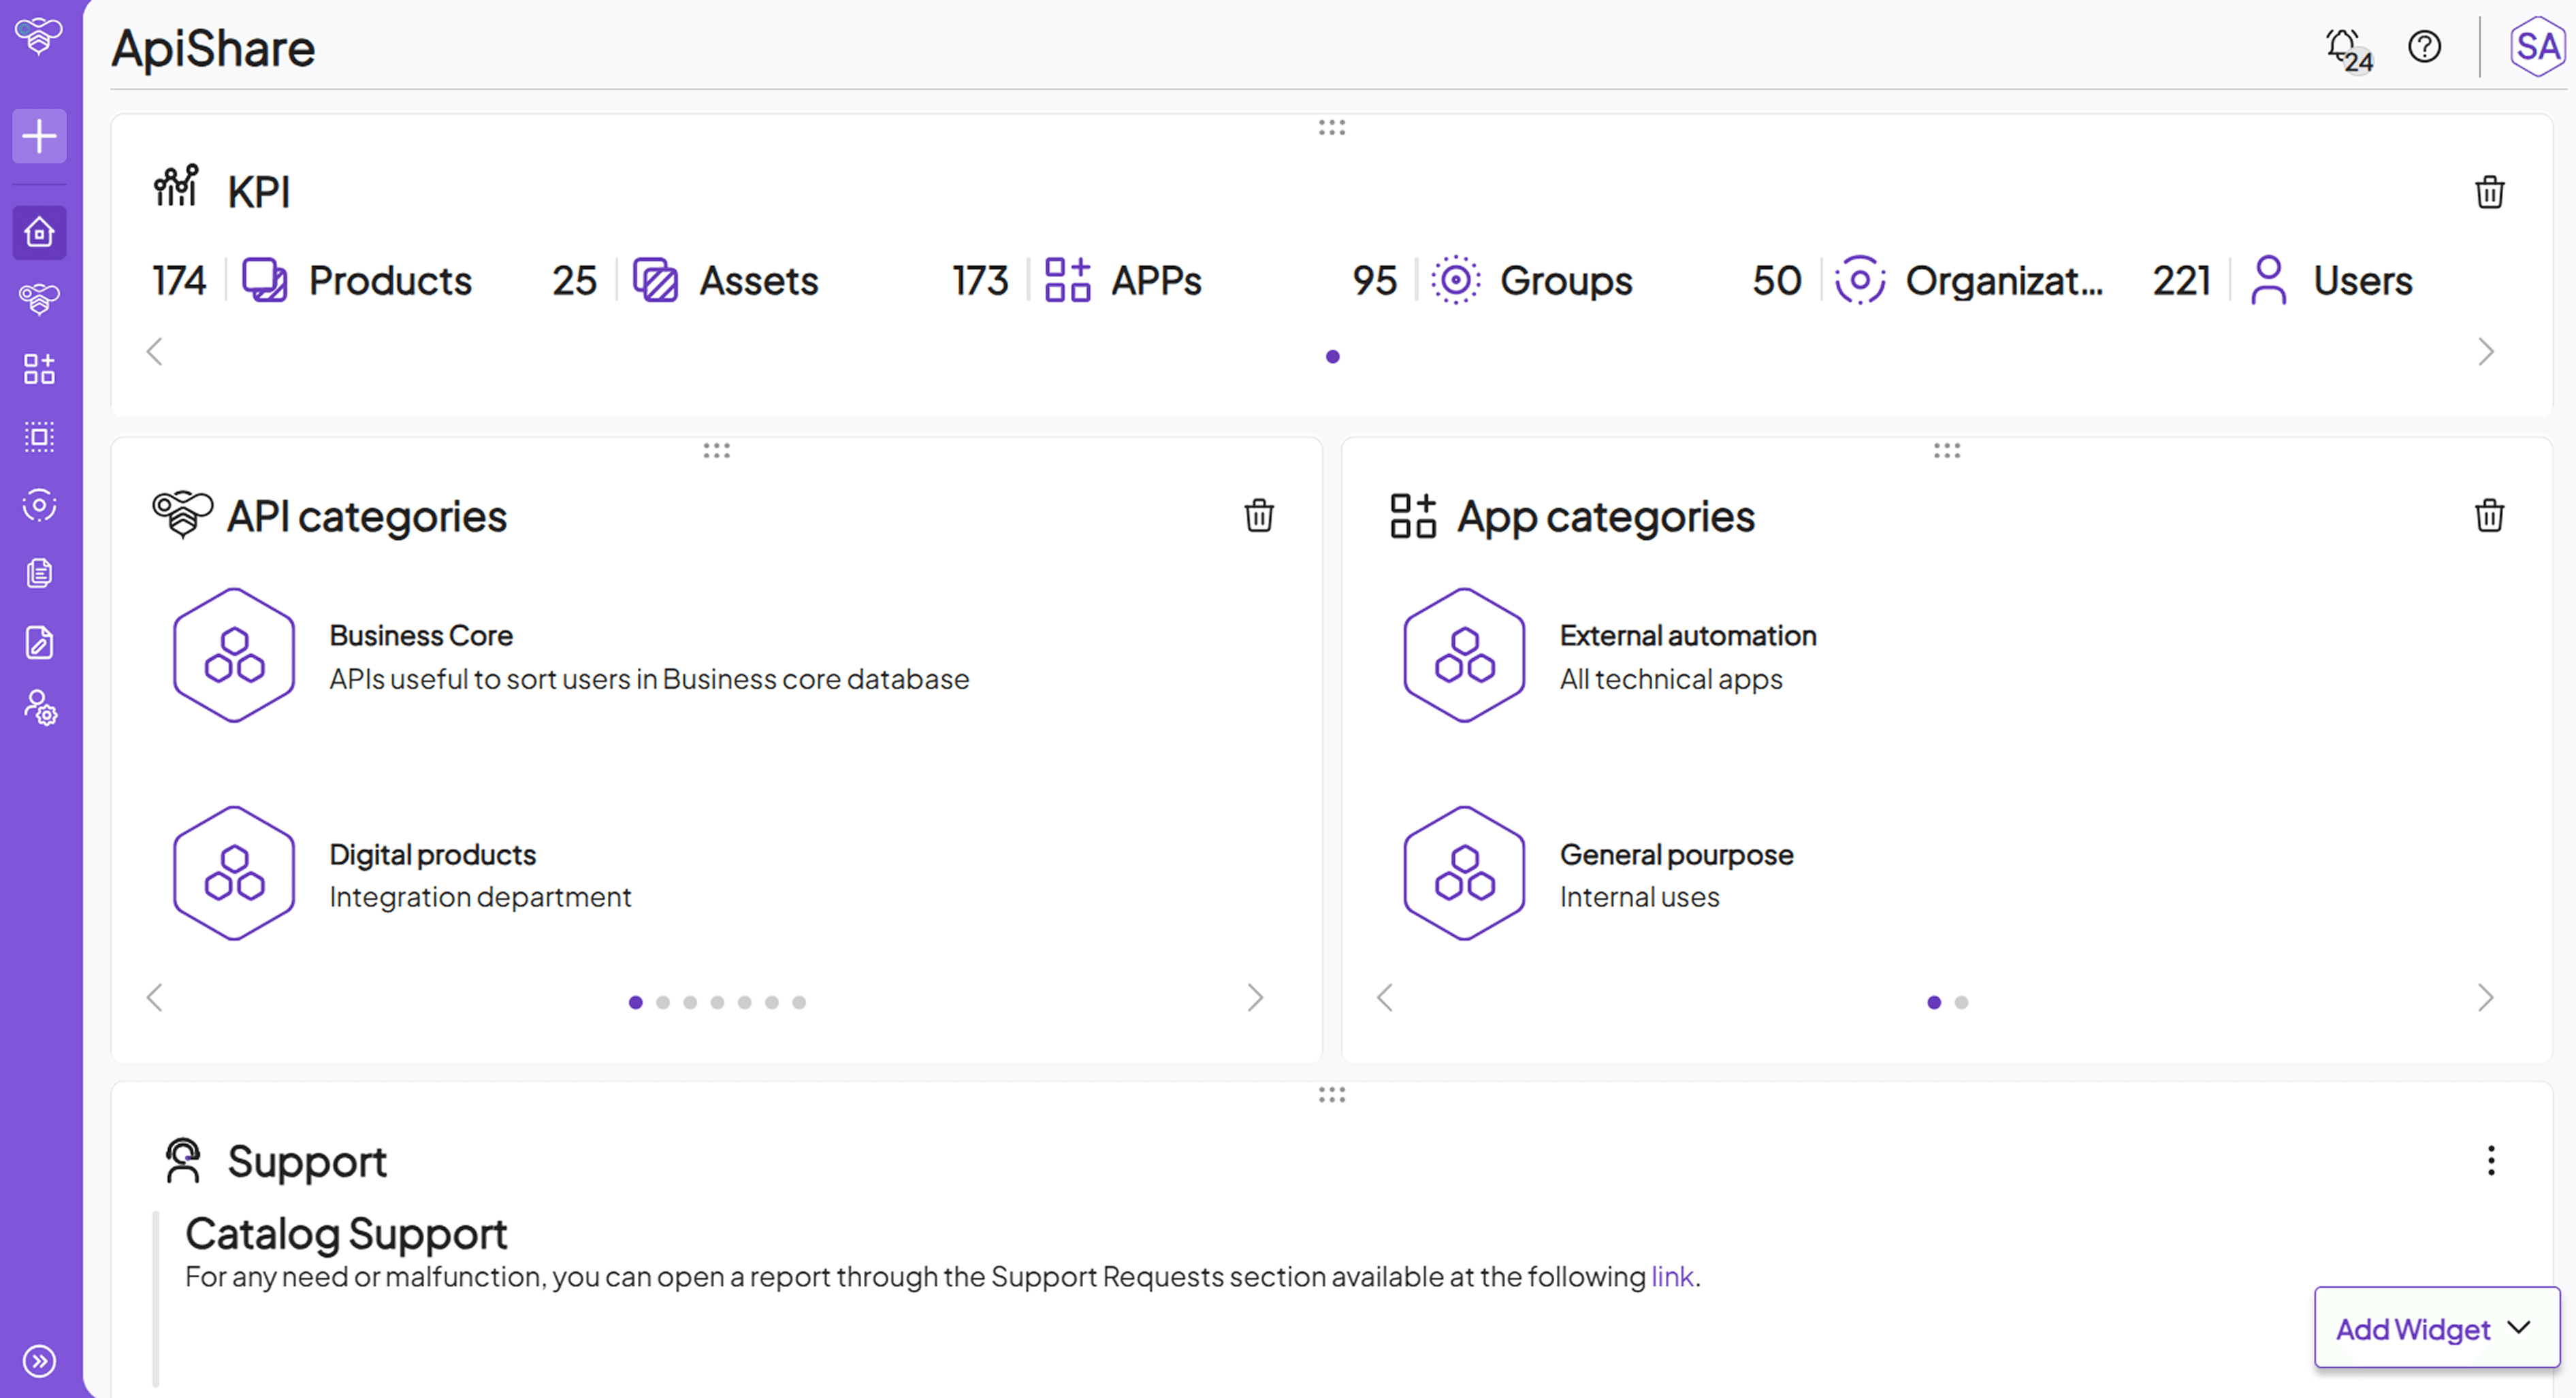
Task: Select the APIs section in the sidebar
Action: click(x=40, y=300)
